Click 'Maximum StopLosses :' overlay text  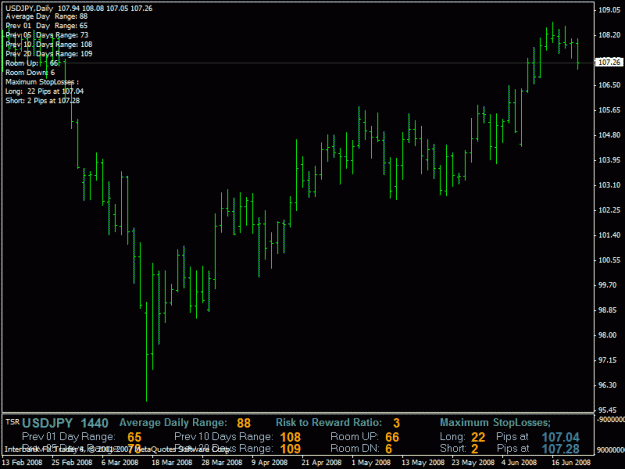coord(42,82)
